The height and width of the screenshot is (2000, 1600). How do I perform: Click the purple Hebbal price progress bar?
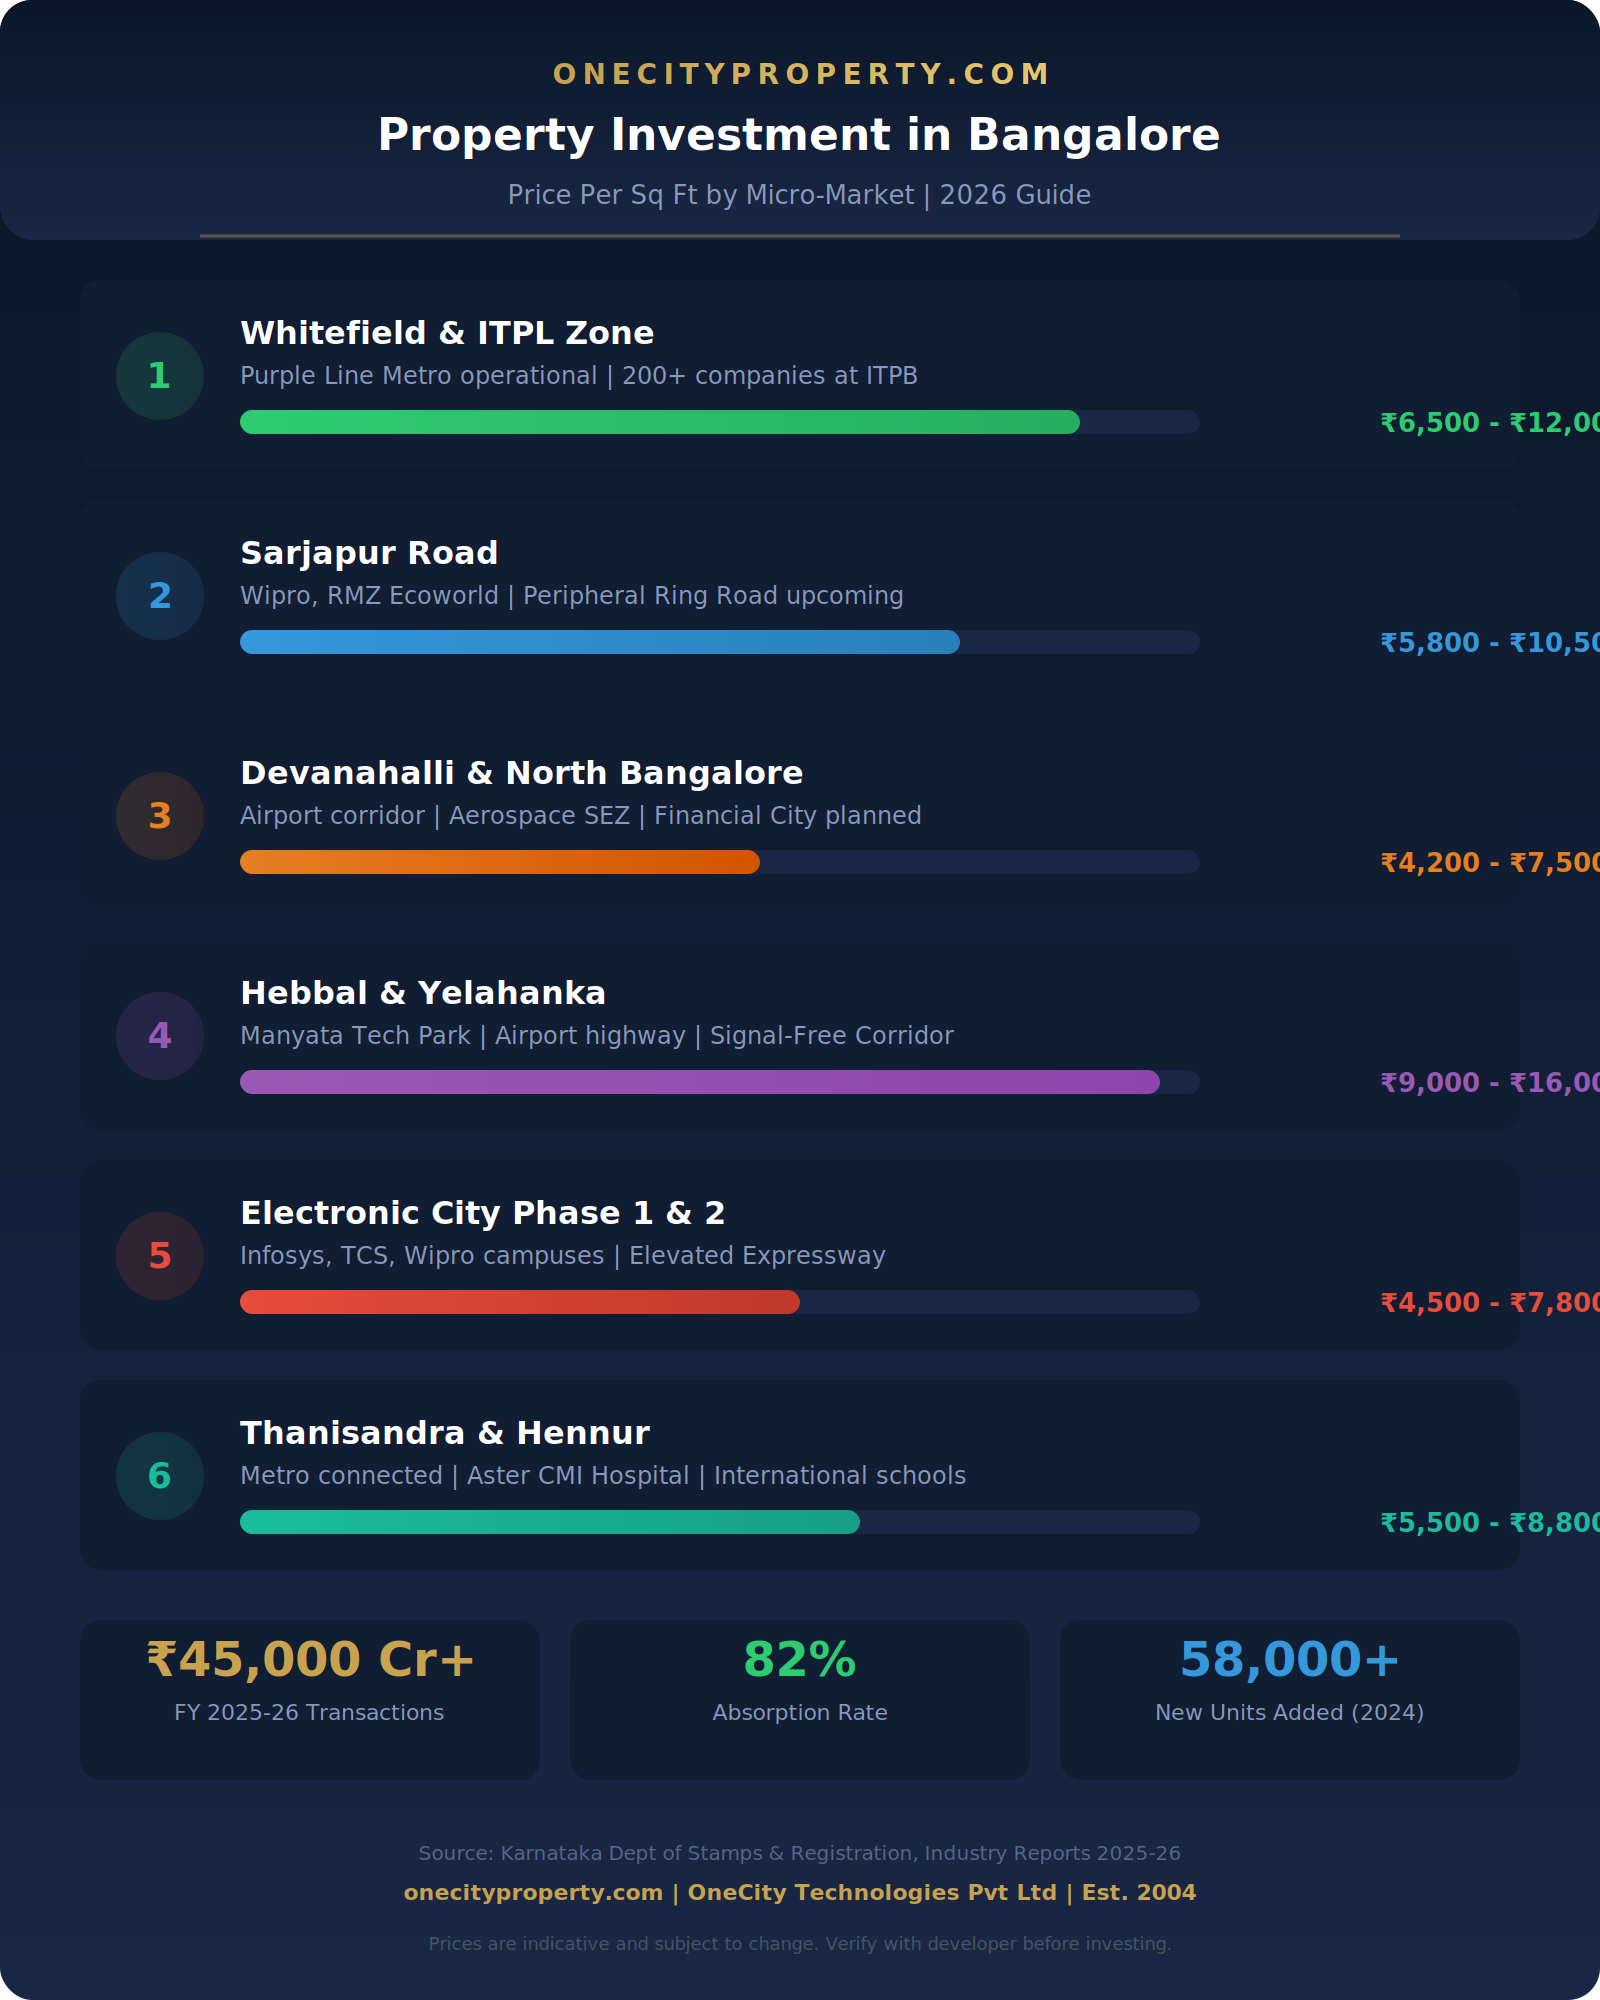point(700,1082)
